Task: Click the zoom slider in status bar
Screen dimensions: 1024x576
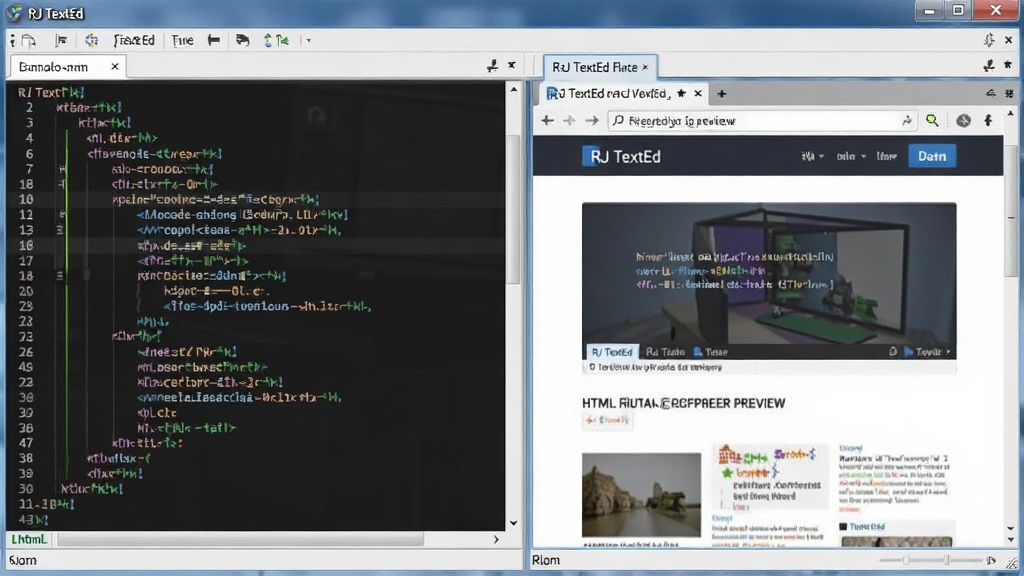Action: (931, 560)
